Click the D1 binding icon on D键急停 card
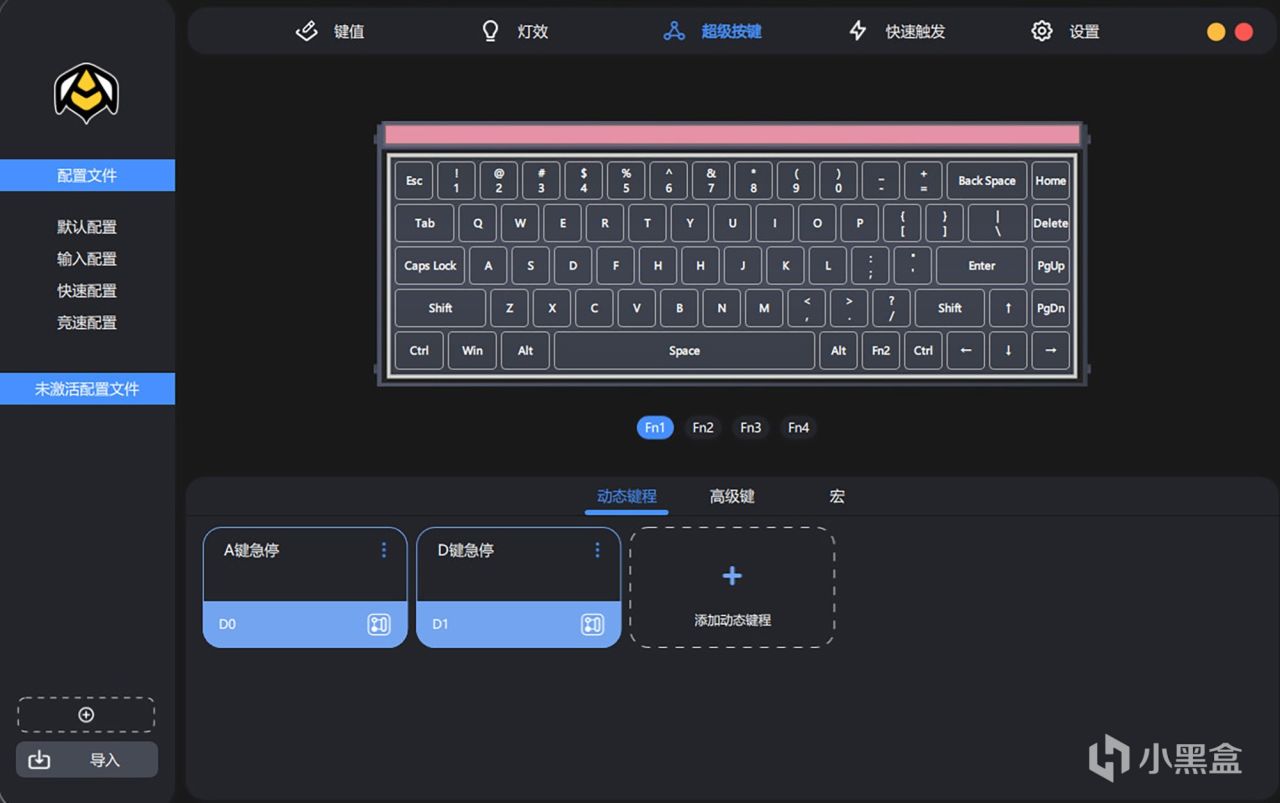The height and width of the screenshot is (803, 1280). (x=593, y=624)
